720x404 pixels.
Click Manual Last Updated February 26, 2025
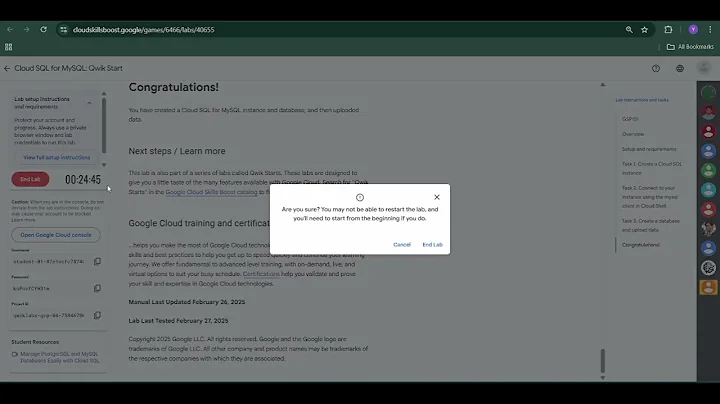point(187,302)
